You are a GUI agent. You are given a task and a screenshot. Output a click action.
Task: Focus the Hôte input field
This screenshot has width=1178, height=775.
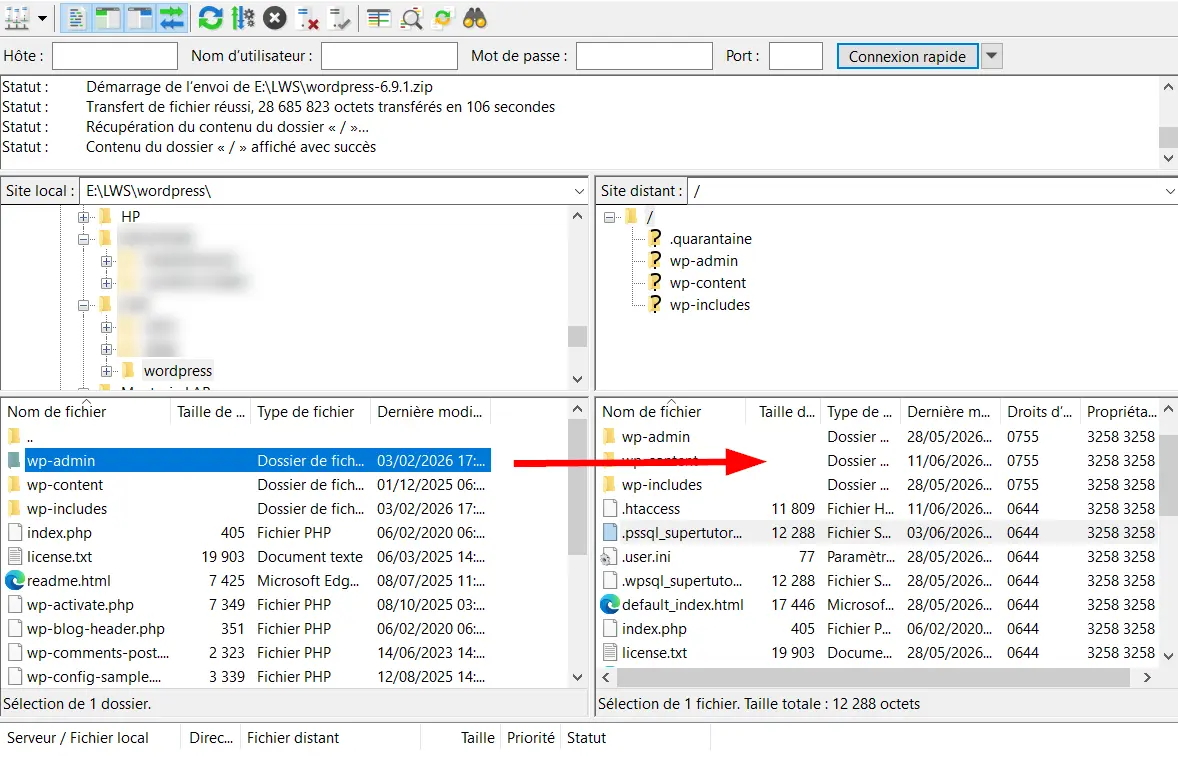pyautogui.click(x=115, y=56)
